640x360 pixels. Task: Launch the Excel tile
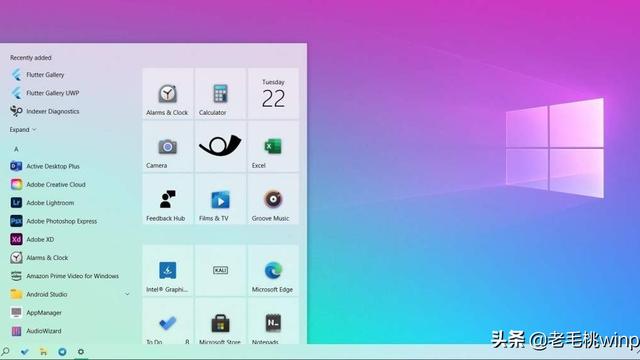click(x=273, y=147)
